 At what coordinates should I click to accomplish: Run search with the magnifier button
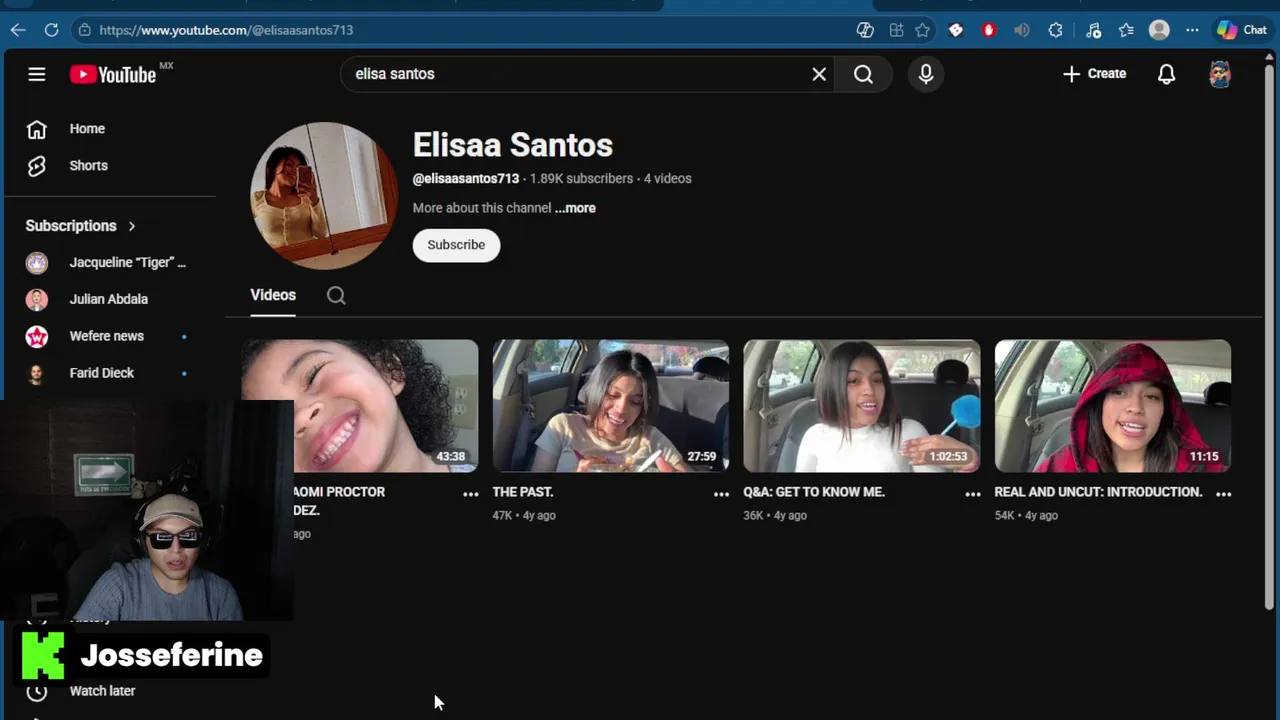(864, 74)
